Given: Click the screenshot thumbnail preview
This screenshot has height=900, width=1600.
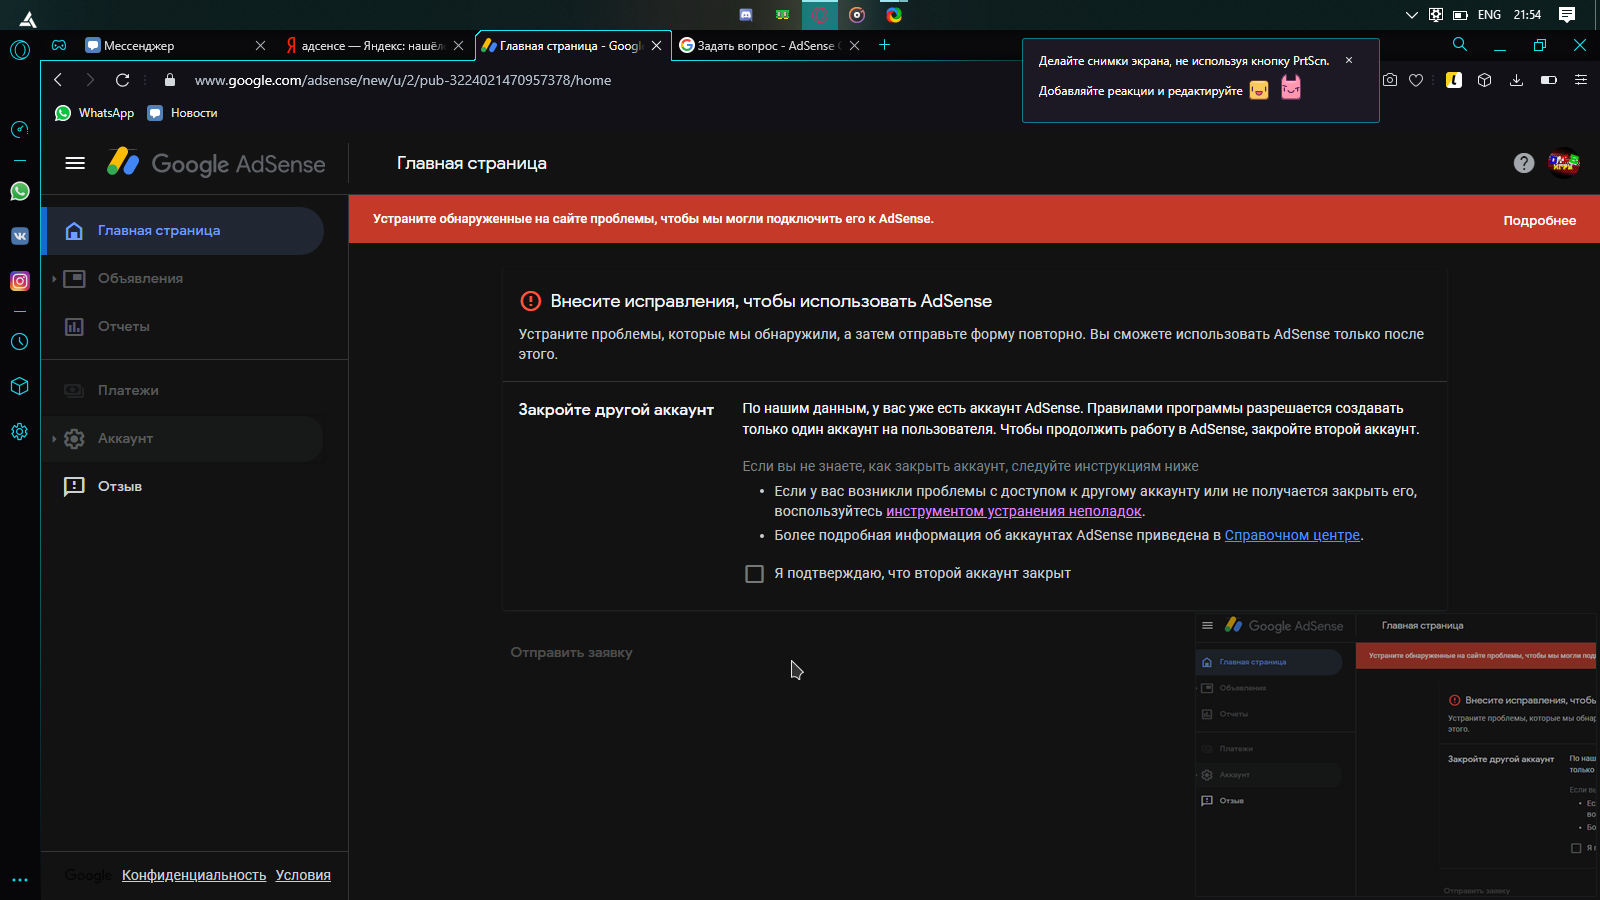Looking at the screenshot, I should pyautogui.click(x=1396, y=755).
